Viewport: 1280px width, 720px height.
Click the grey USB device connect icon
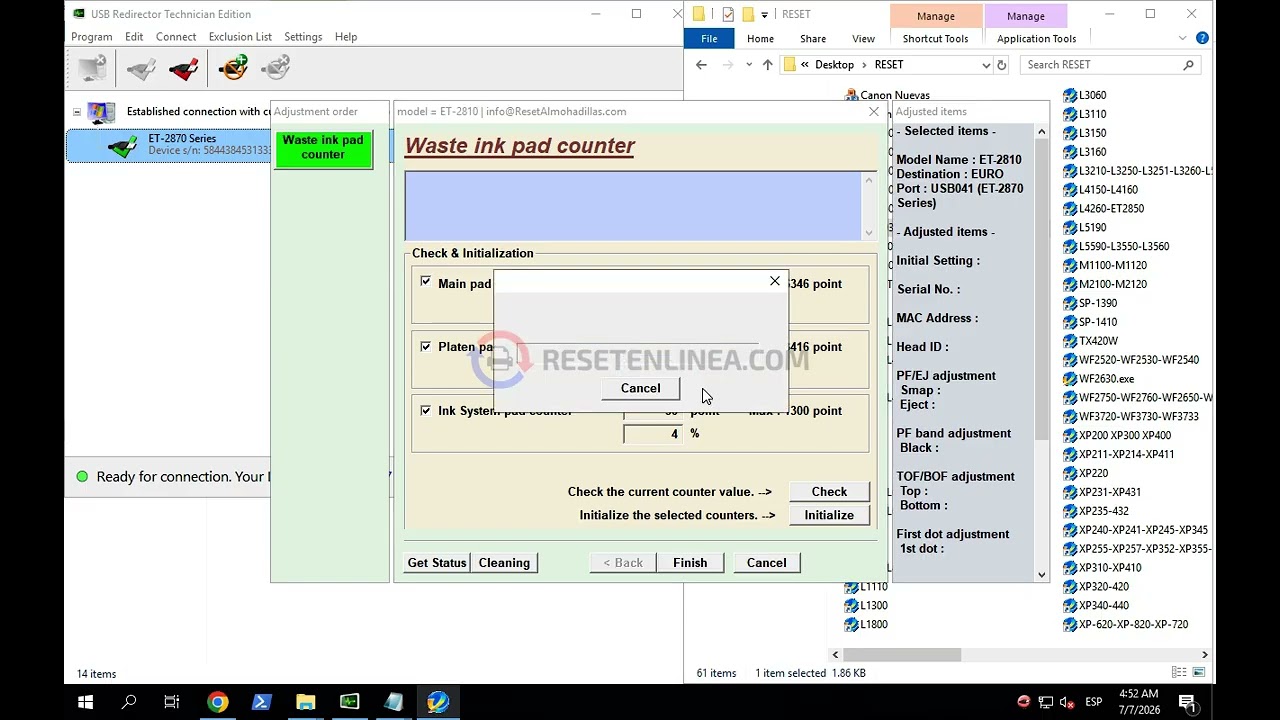click(x=141, y=68)
